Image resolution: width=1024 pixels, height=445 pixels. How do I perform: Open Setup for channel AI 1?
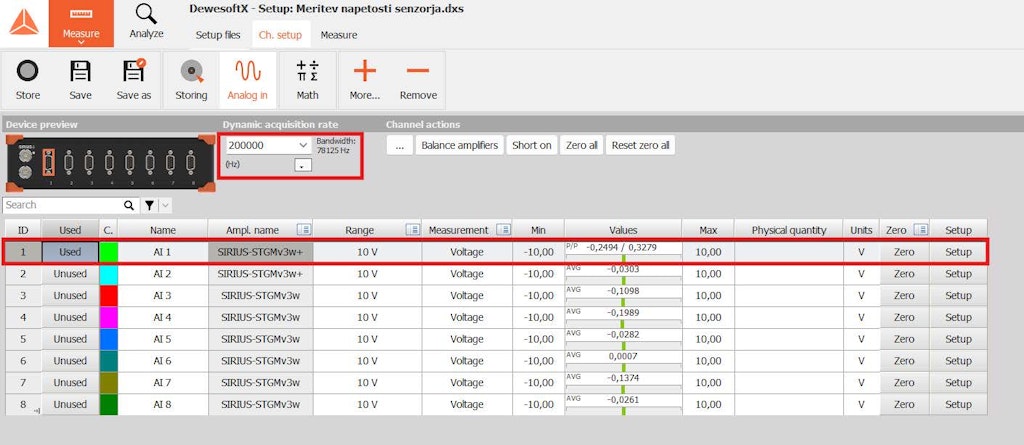pos(958,252)
